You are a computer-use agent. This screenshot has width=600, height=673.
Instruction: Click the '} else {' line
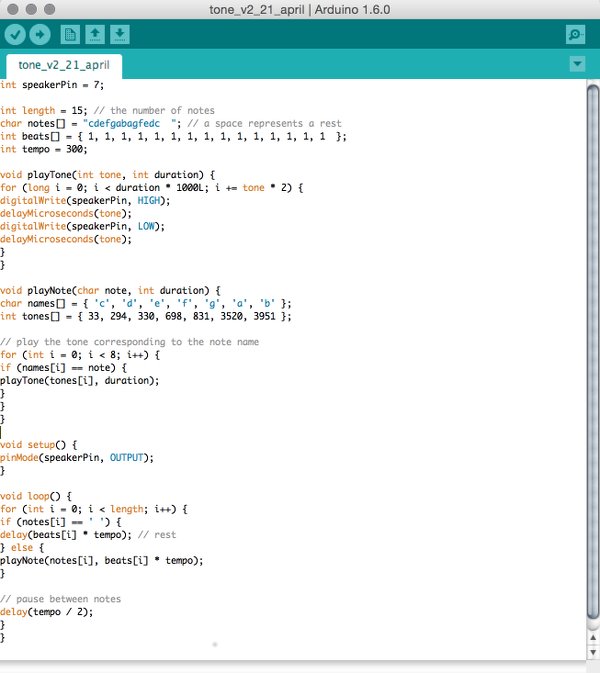click(x=22, y=548)
